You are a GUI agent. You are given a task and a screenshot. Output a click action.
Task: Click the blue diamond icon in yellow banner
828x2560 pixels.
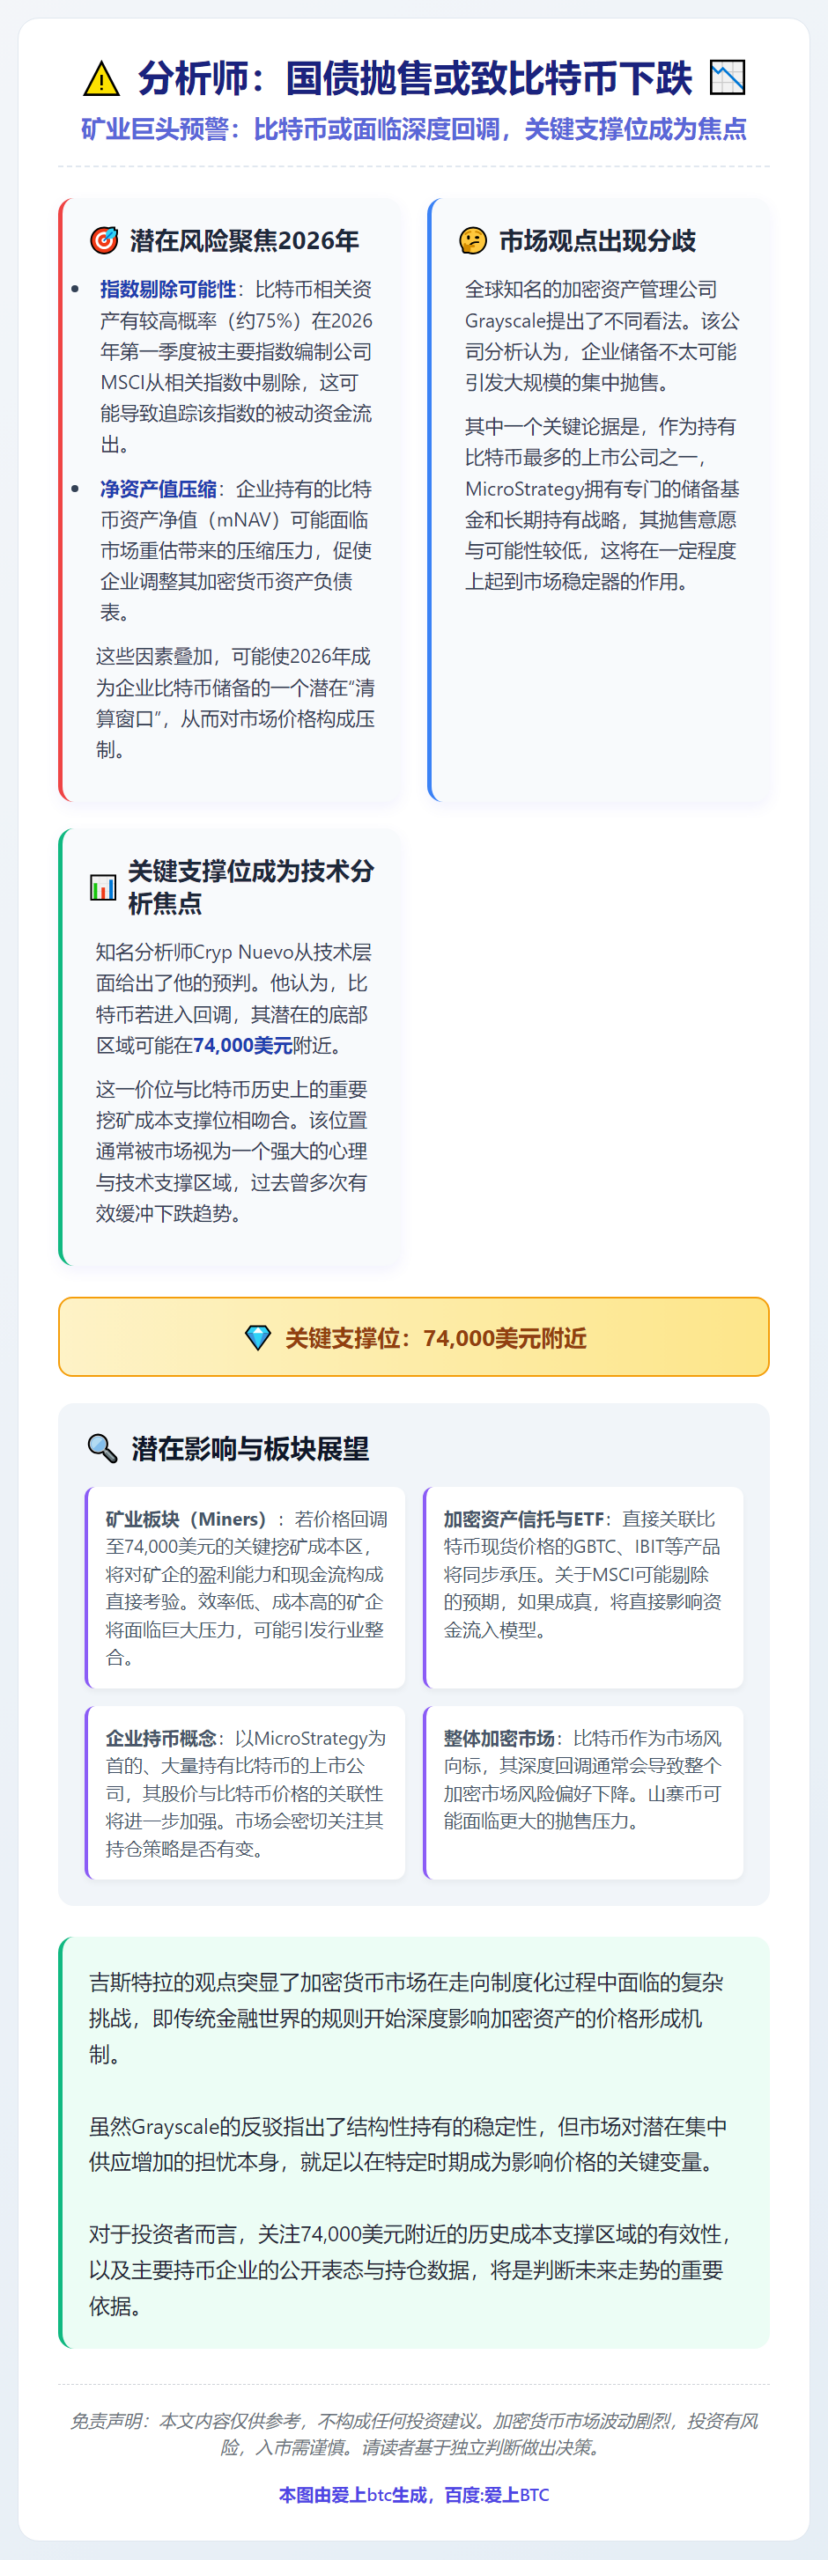click(258, 1338)
